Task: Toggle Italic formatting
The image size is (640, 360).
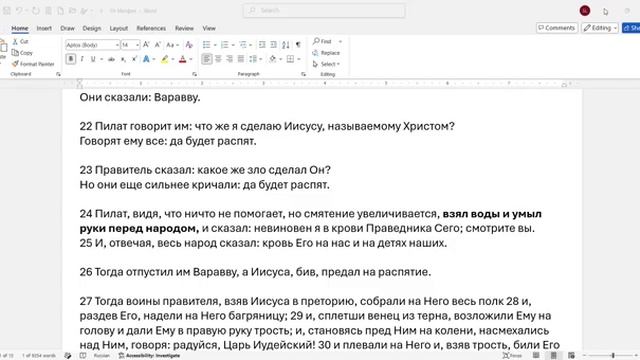Action: pos(82,59)
